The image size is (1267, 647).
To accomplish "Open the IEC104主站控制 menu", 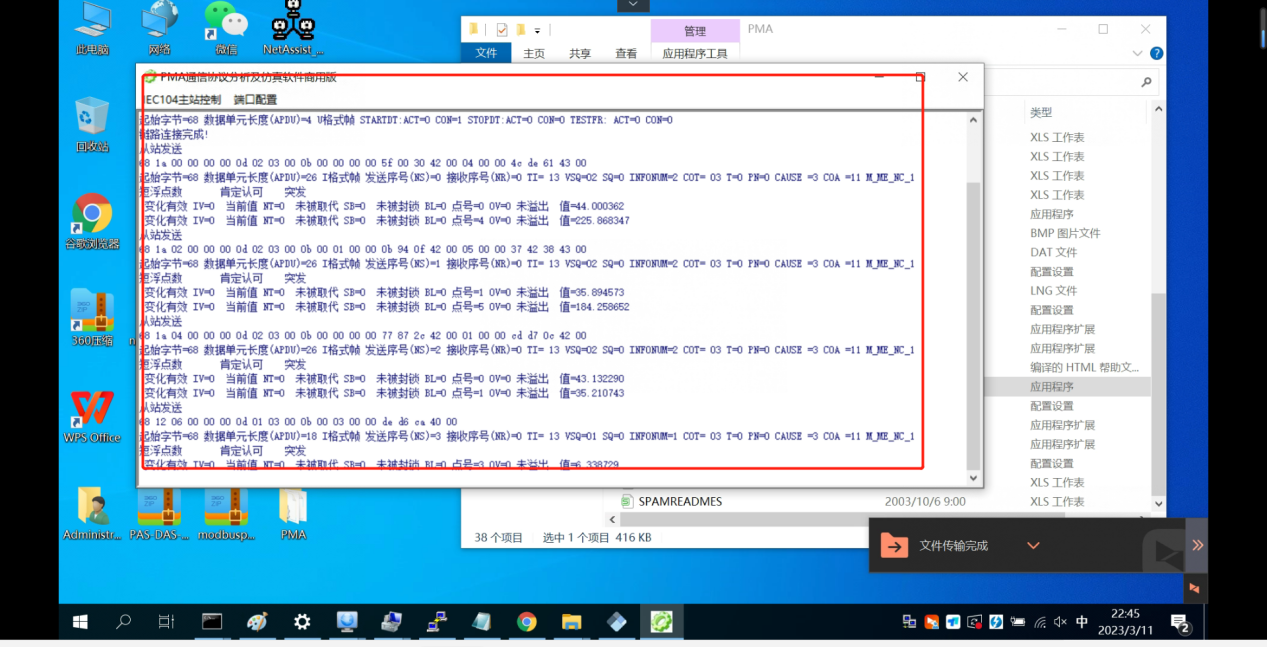I will coord(183,100).
